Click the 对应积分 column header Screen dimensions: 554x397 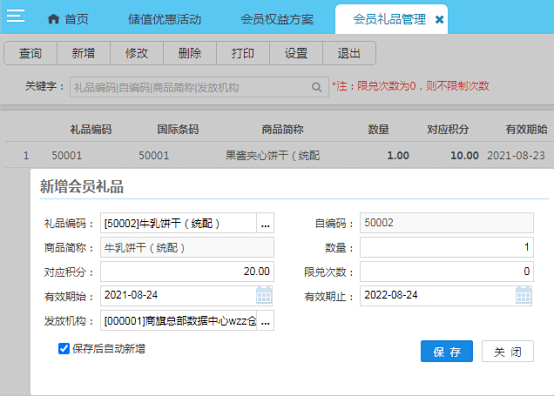pyautogui.click(x=448, y=129)
